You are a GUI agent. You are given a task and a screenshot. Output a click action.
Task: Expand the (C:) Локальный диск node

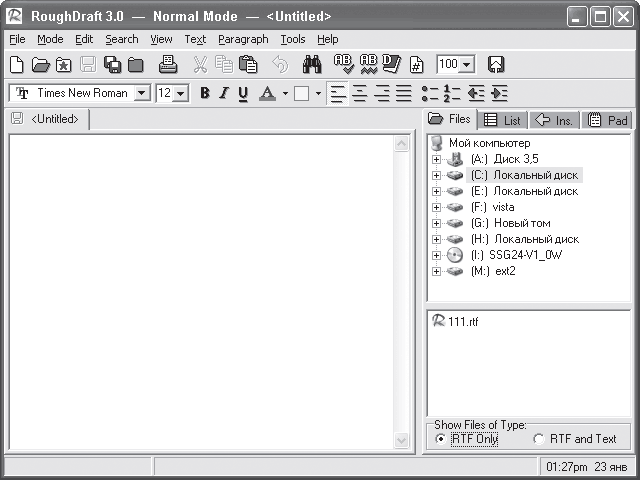436,176
